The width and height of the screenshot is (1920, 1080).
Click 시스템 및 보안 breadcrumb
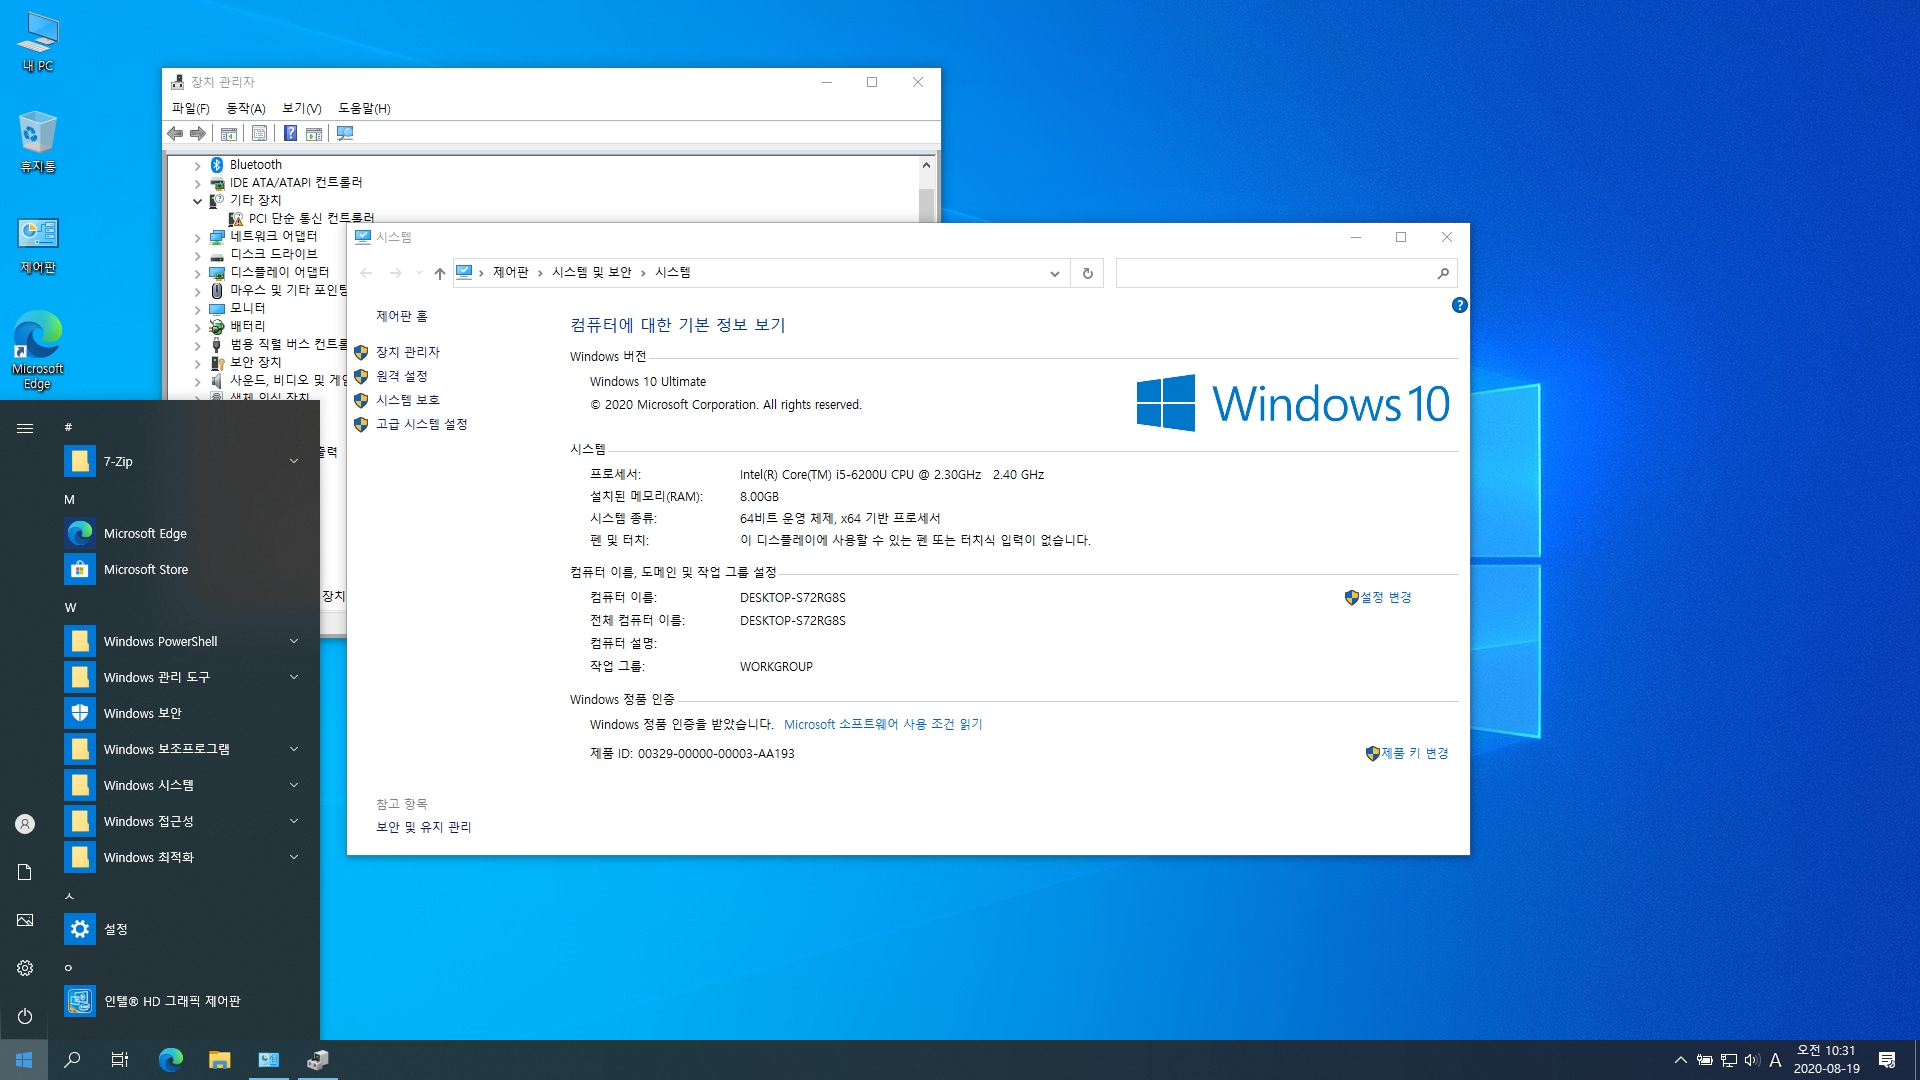tap(592, 272)
